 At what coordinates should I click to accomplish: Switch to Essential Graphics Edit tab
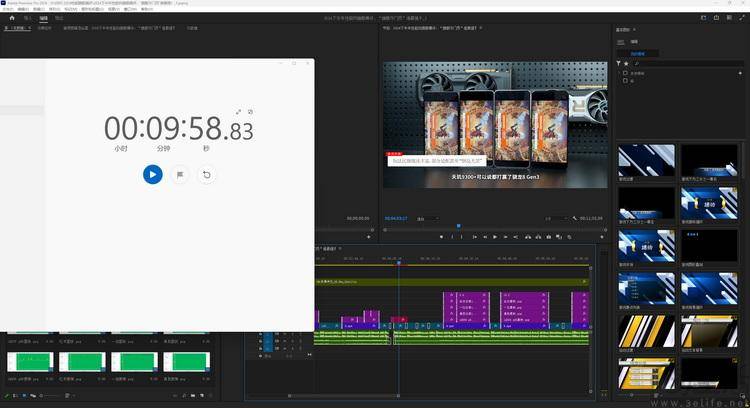pos(634,42)
